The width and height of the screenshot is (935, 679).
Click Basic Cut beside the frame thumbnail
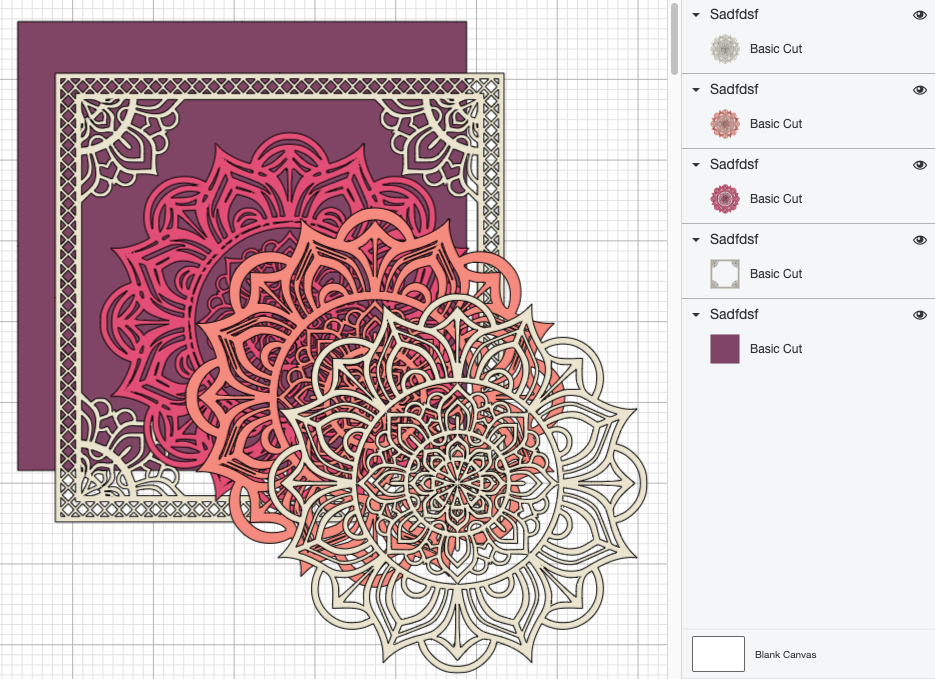[776, 274]
